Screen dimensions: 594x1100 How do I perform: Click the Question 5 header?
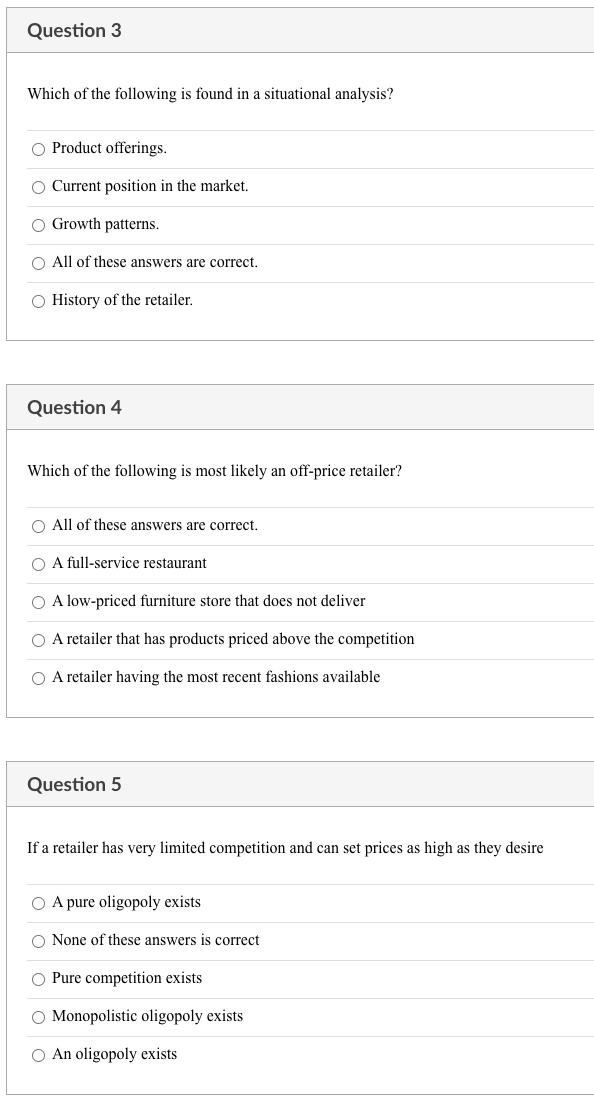point(74,784)
